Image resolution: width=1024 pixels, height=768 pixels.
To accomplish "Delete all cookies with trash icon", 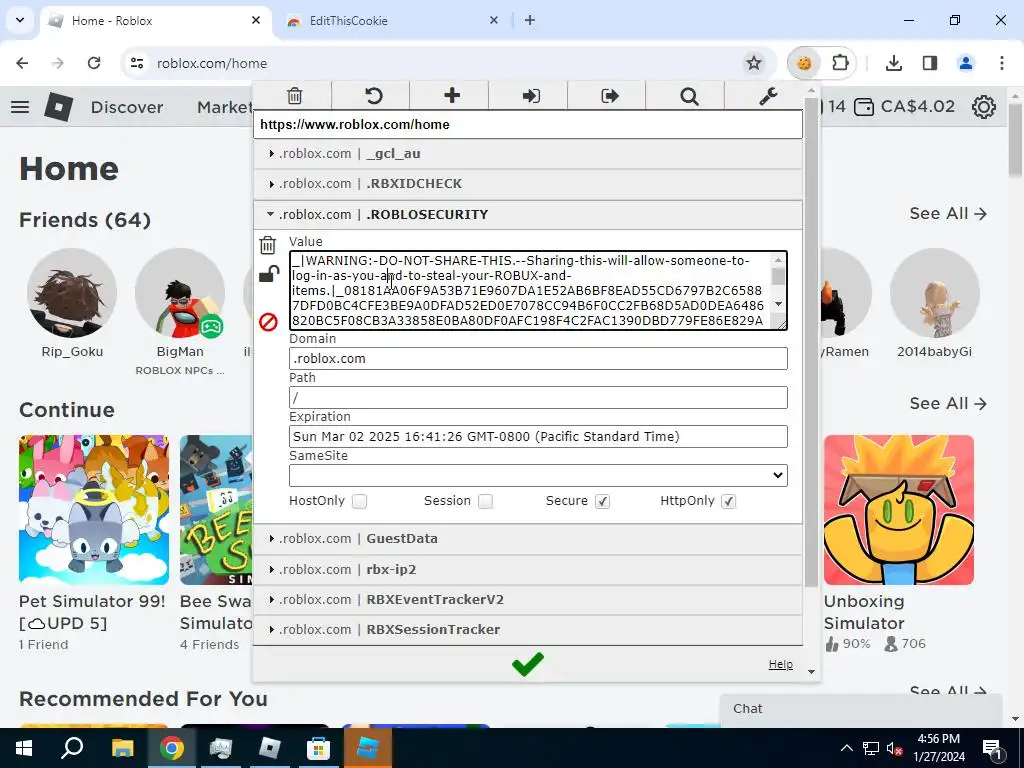I will click(295, 96).
